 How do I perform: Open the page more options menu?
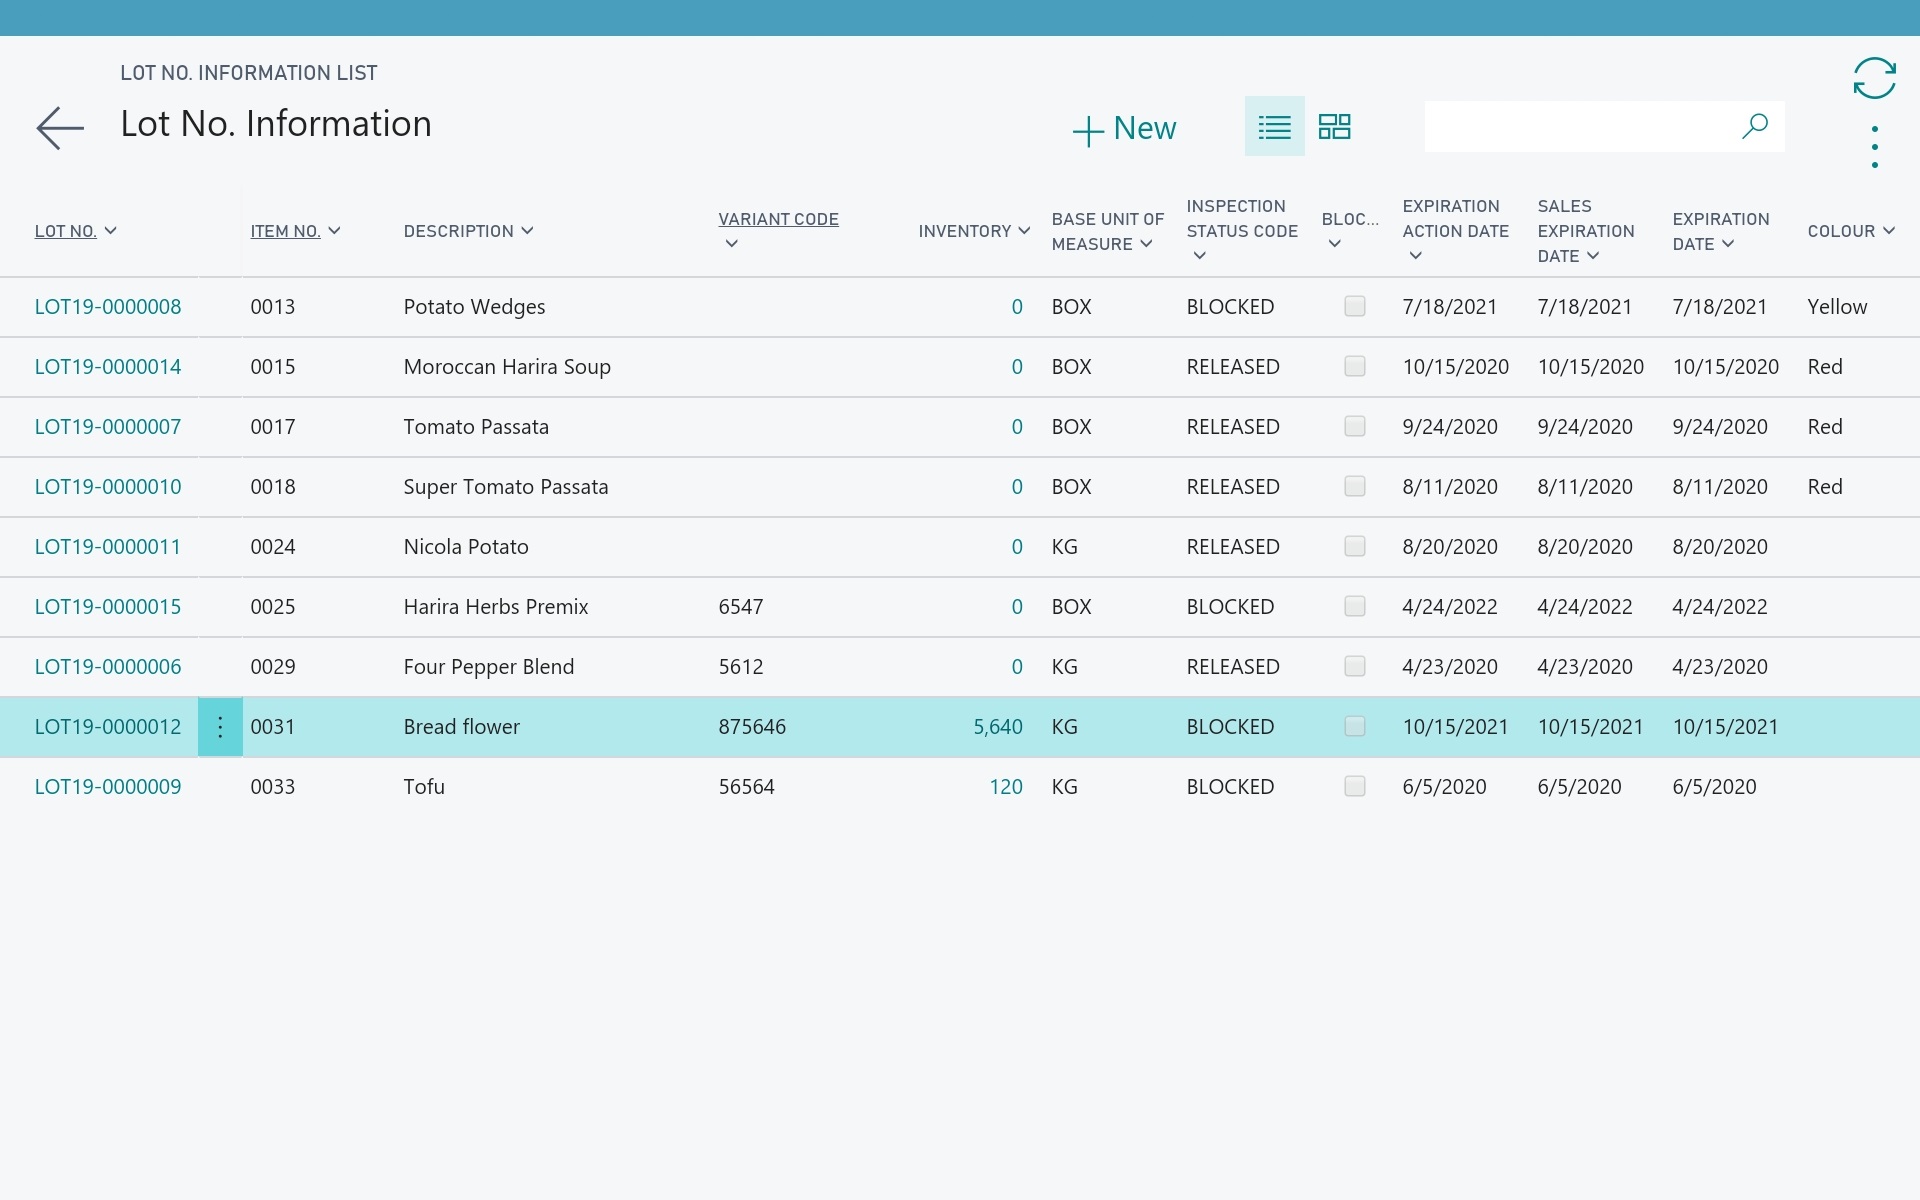(x=1874, y=147)
